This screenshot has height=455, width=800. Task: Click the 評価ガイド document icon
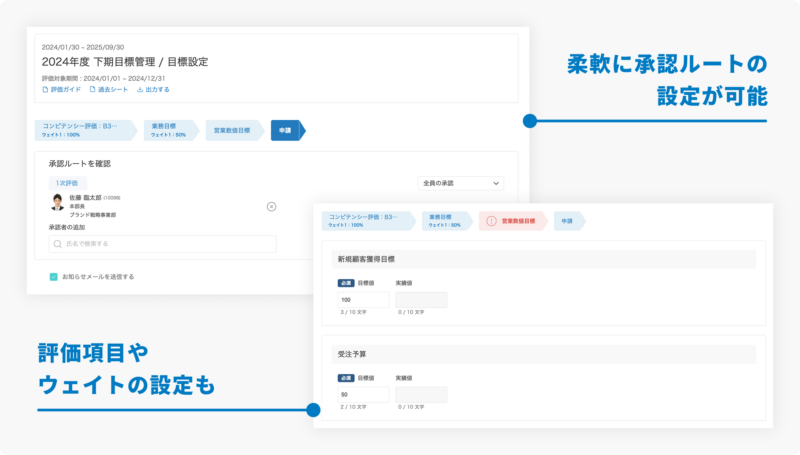[x=45, y=89]
